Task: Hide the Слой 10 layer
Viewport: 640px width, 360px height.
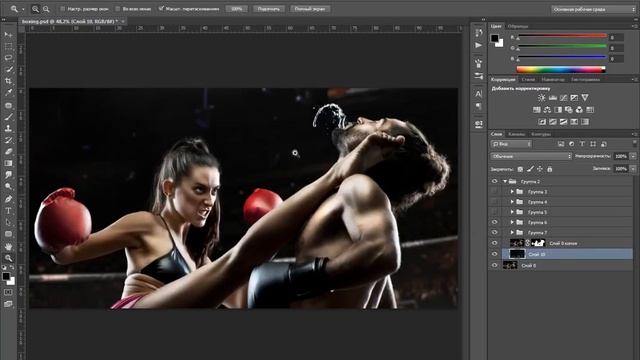Action: 494,254
